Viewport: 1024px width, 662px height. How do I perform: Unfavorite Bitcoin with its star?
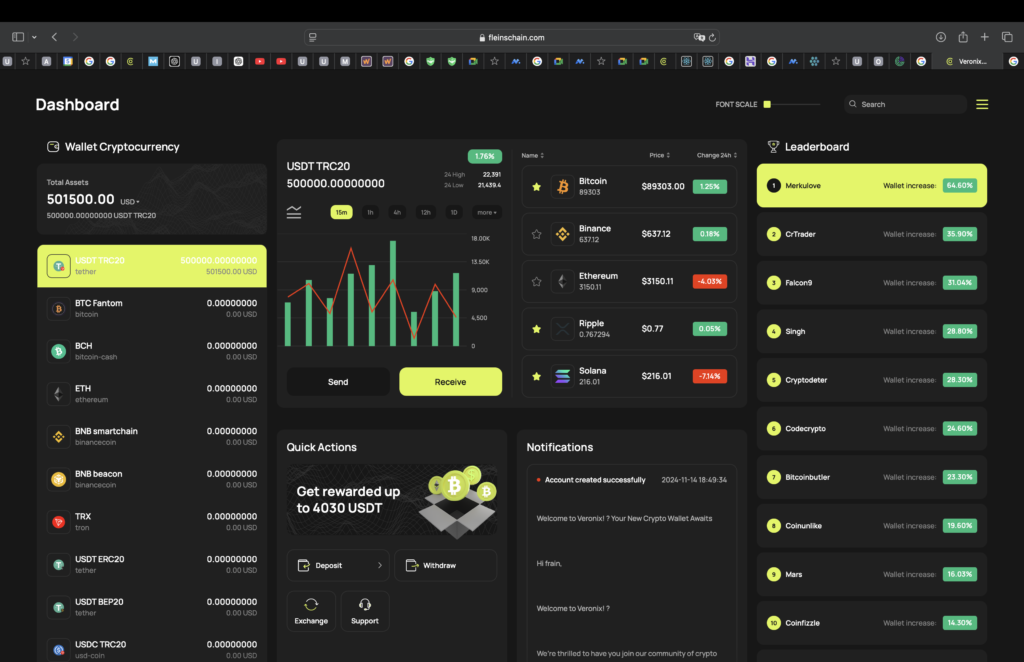click(x=537, y=186)
